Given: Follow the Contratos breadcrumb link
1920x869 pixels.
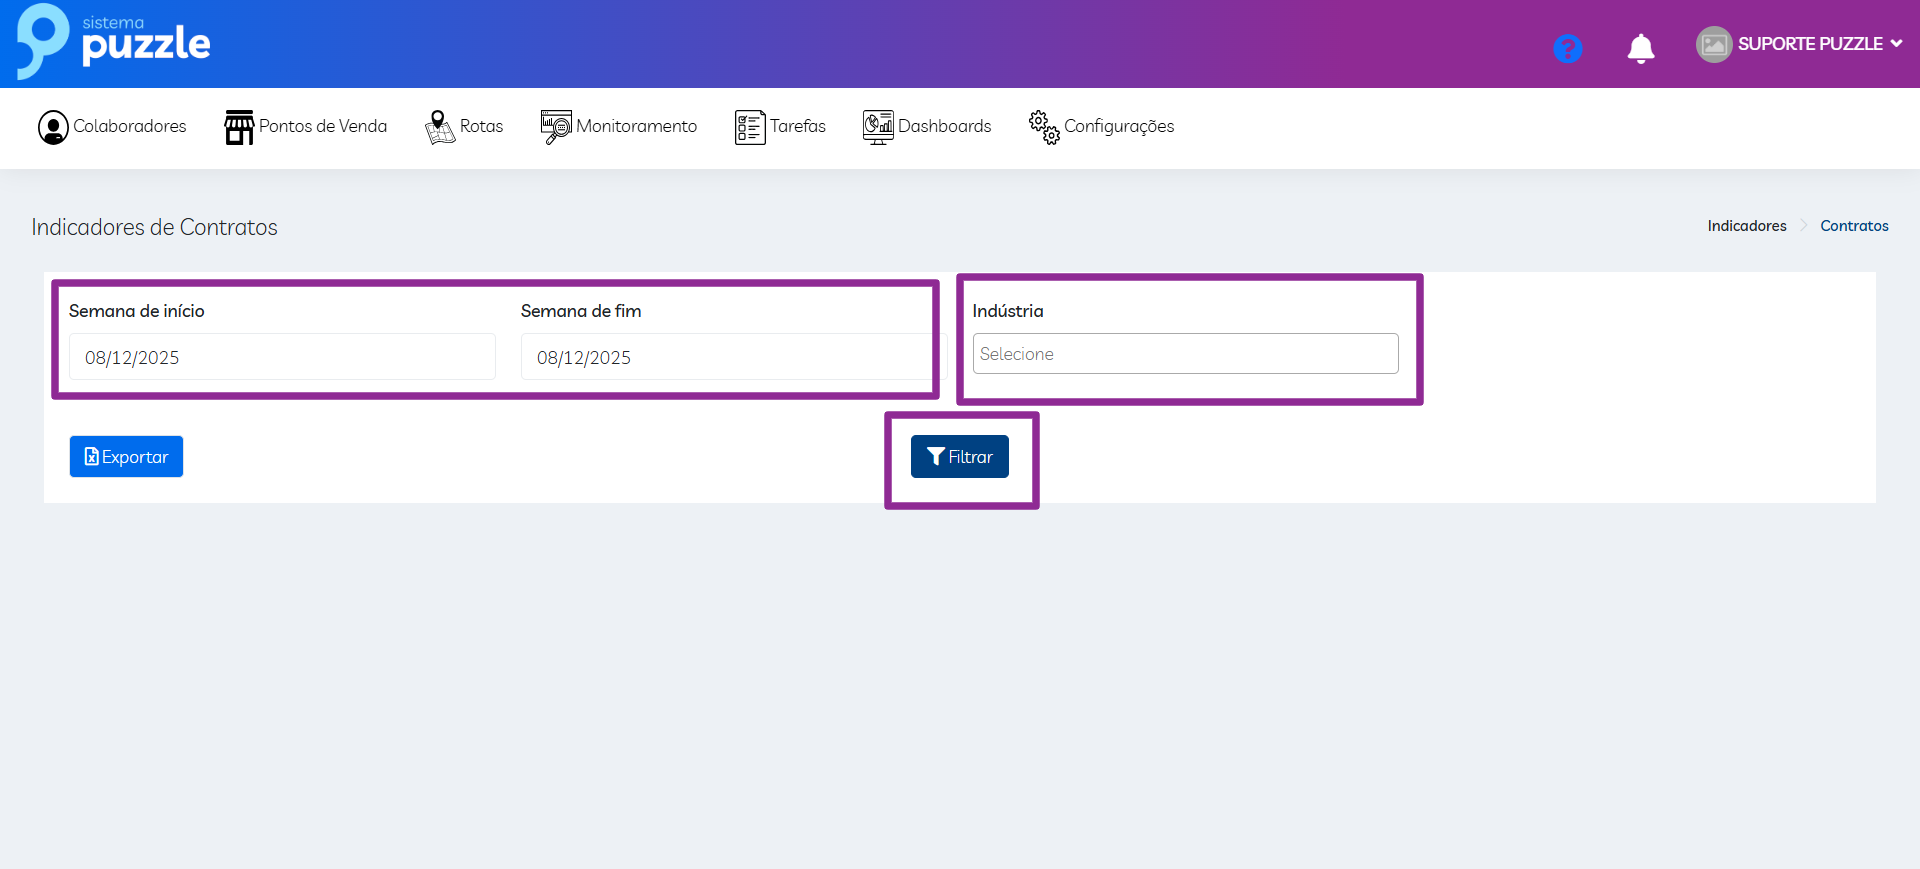Looking at the screenshot, I should (1853, 226).
